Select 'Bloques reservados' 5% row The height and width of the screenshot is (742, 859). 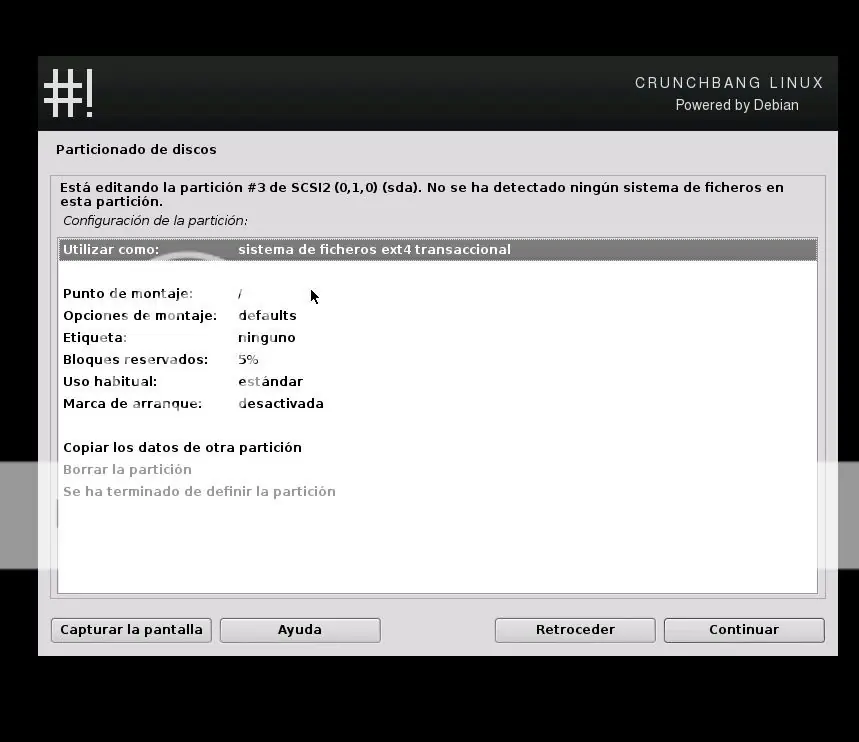pos(438,359)
